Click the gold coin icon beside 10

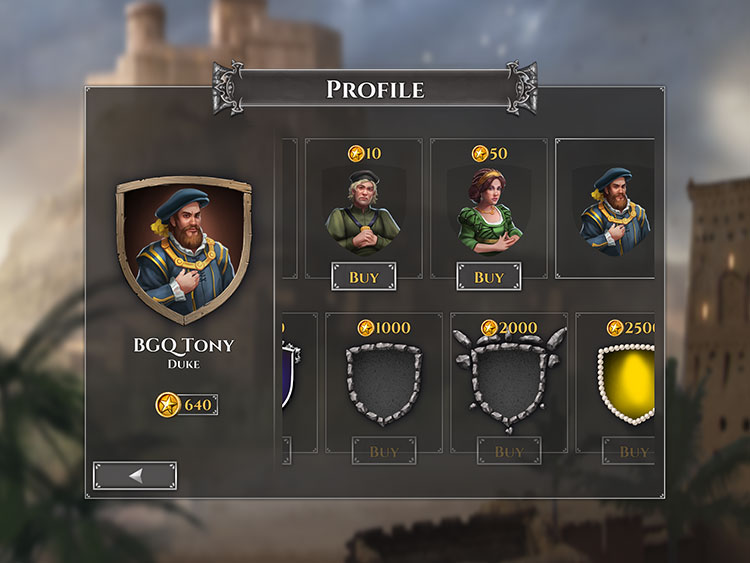pos(355,154)
